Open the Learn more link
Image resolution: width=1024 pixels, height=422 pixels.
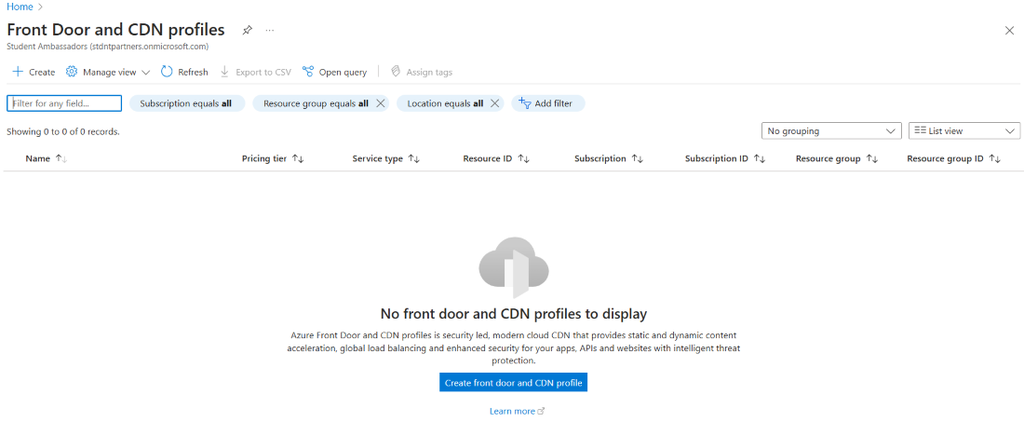[x=517, y=412]
